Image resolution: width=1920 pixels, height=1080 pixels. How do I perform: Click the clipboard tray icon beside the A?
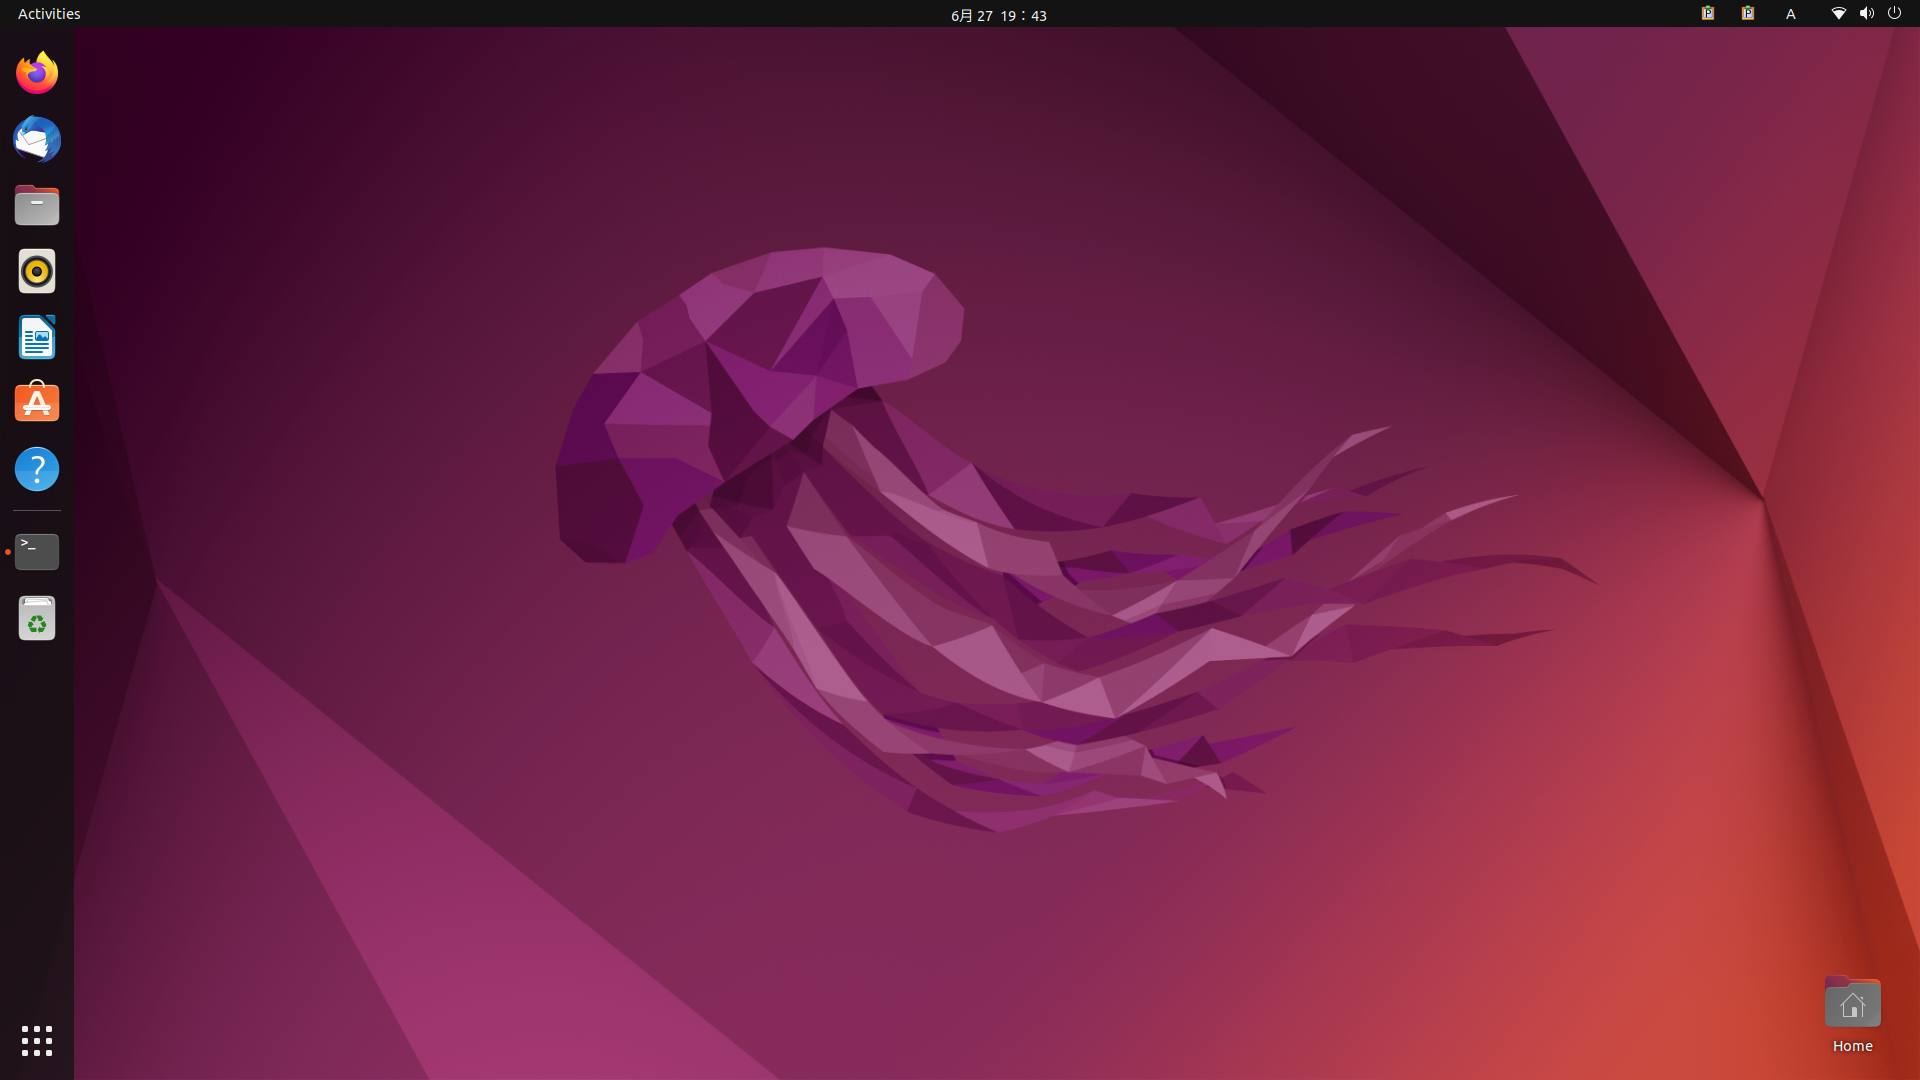pos(1748,14)
